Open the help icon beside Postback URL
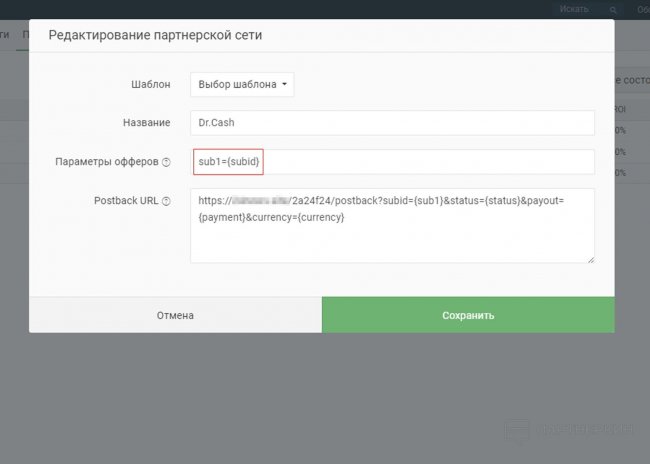 coord(166,201)
